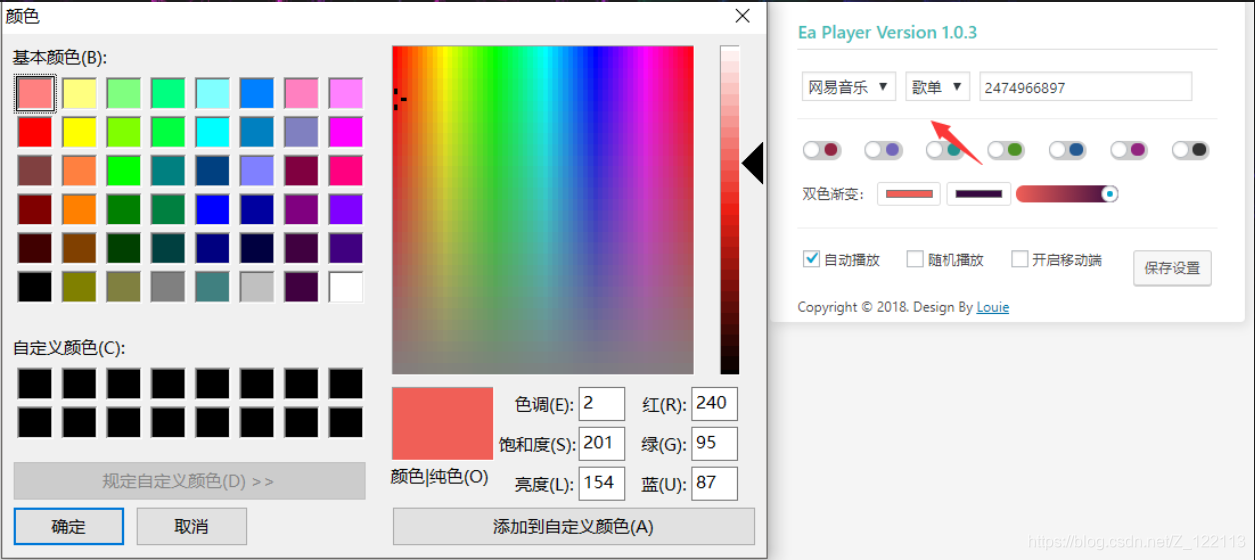Click the 绿(G) green value field
This screenshot has width=1255, height=560.
(715, 443)
